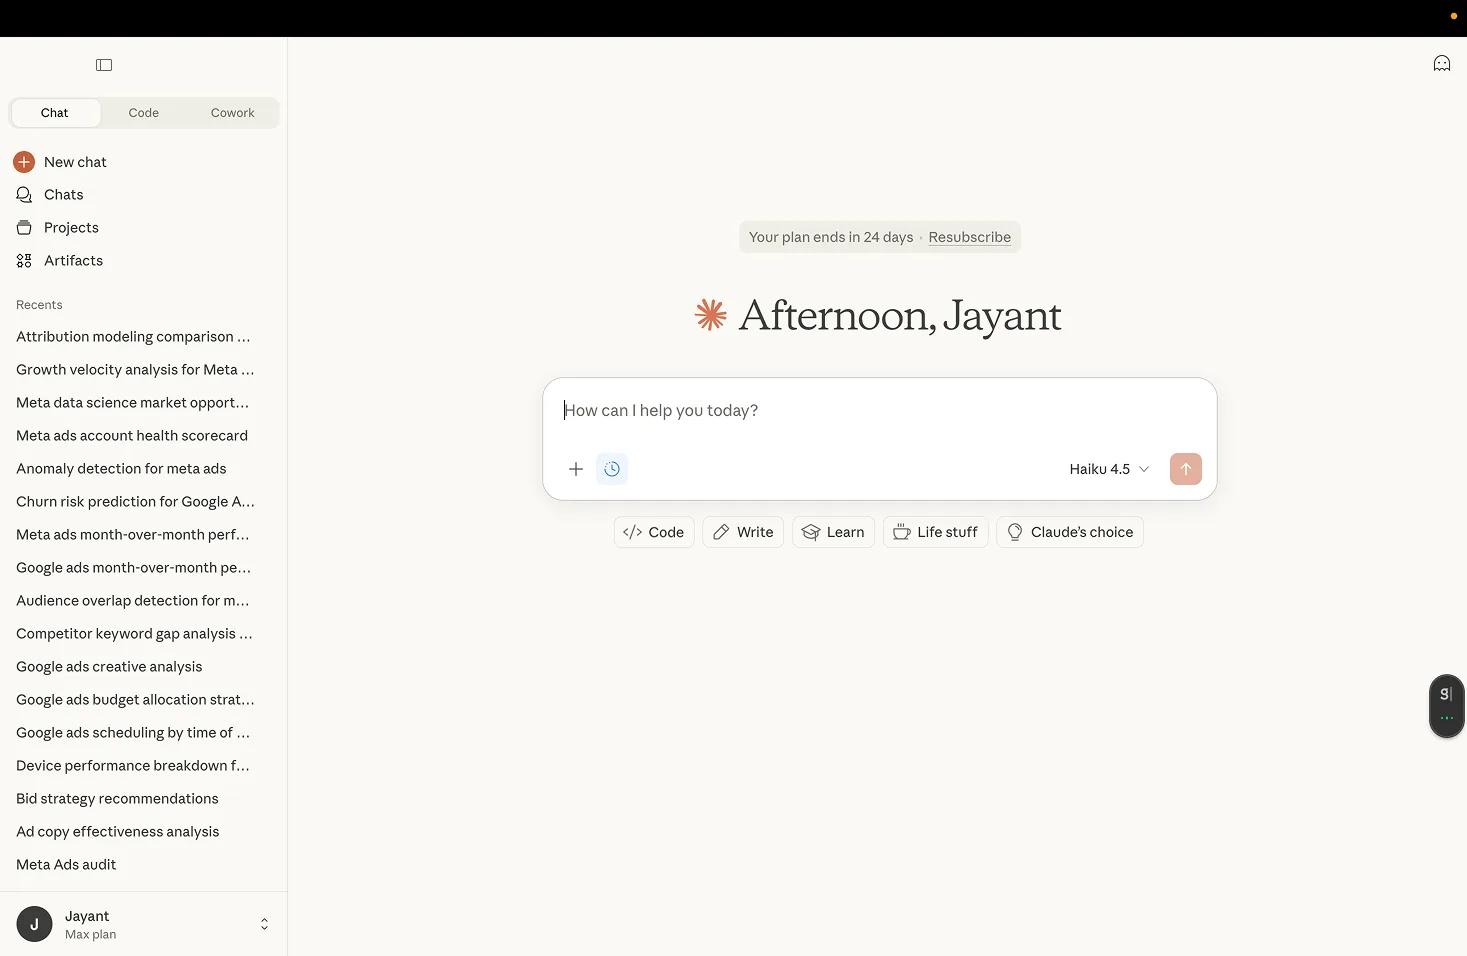Select the Learn suggestion chip
This screenshot has height=956, width=1467.
pyautogui.click(x=834, y=532)
